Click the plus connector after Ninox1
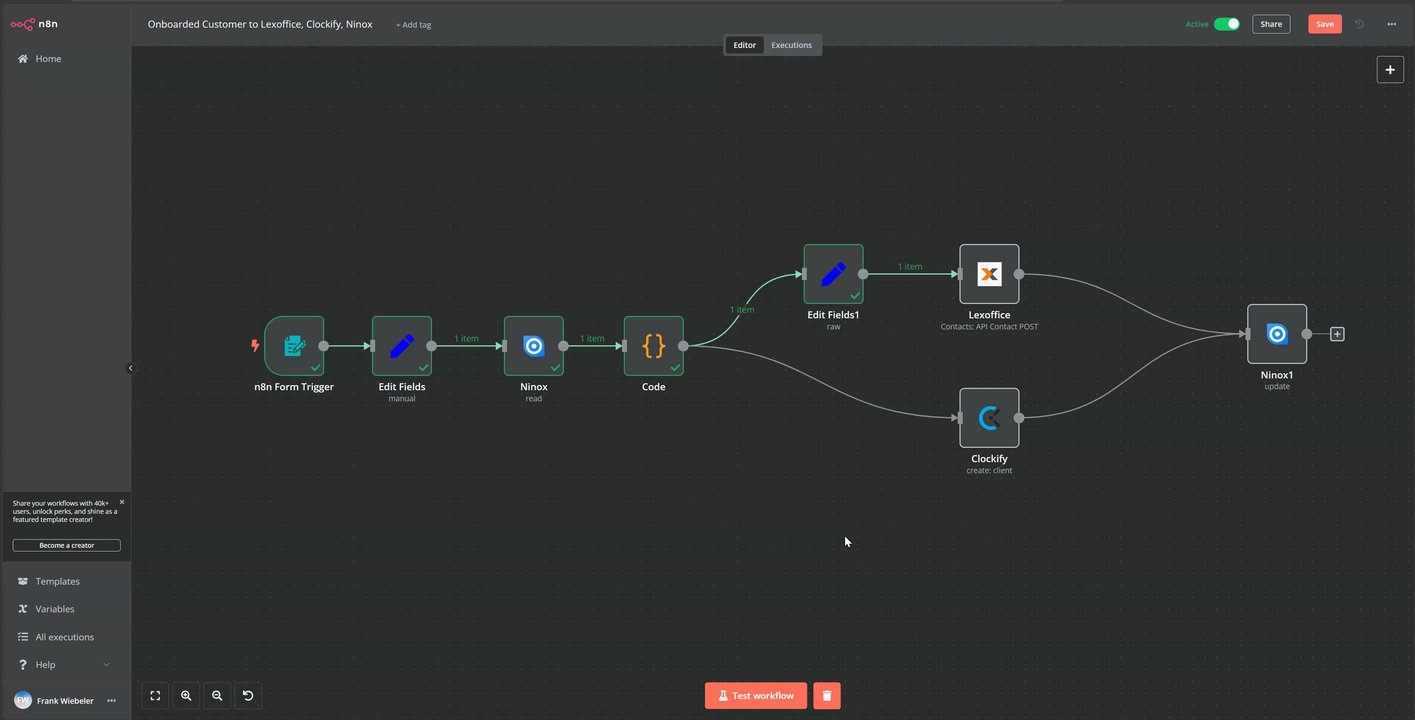 pyautogui.click(x=1337, y=334)
